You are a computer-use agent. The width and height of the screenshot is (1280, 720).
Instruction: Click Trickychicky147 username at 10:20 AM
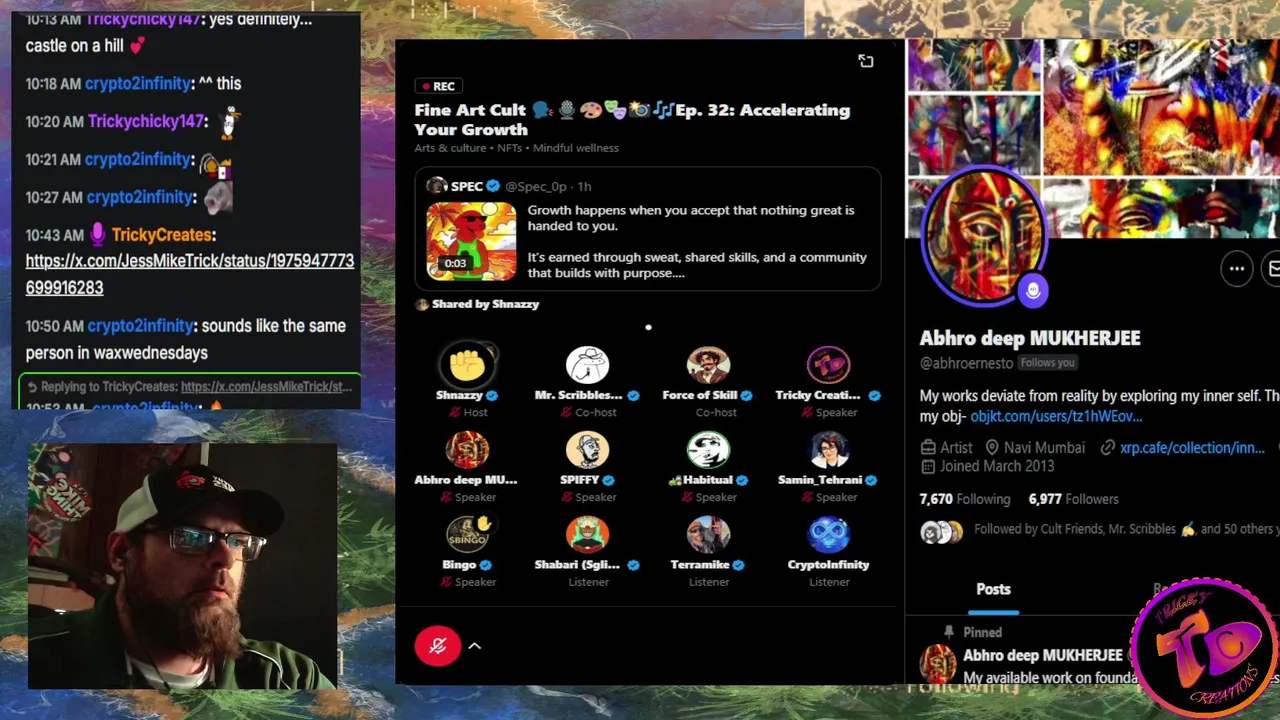click(146, 121)
